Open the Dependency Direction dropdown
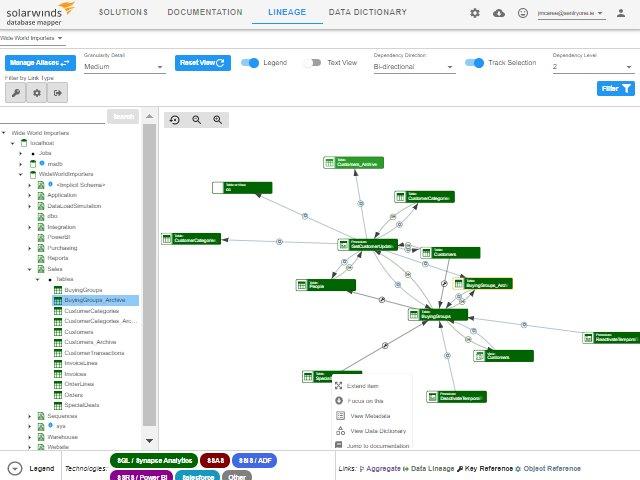Viewport: 640px width, 480px height. coord(414,67)
